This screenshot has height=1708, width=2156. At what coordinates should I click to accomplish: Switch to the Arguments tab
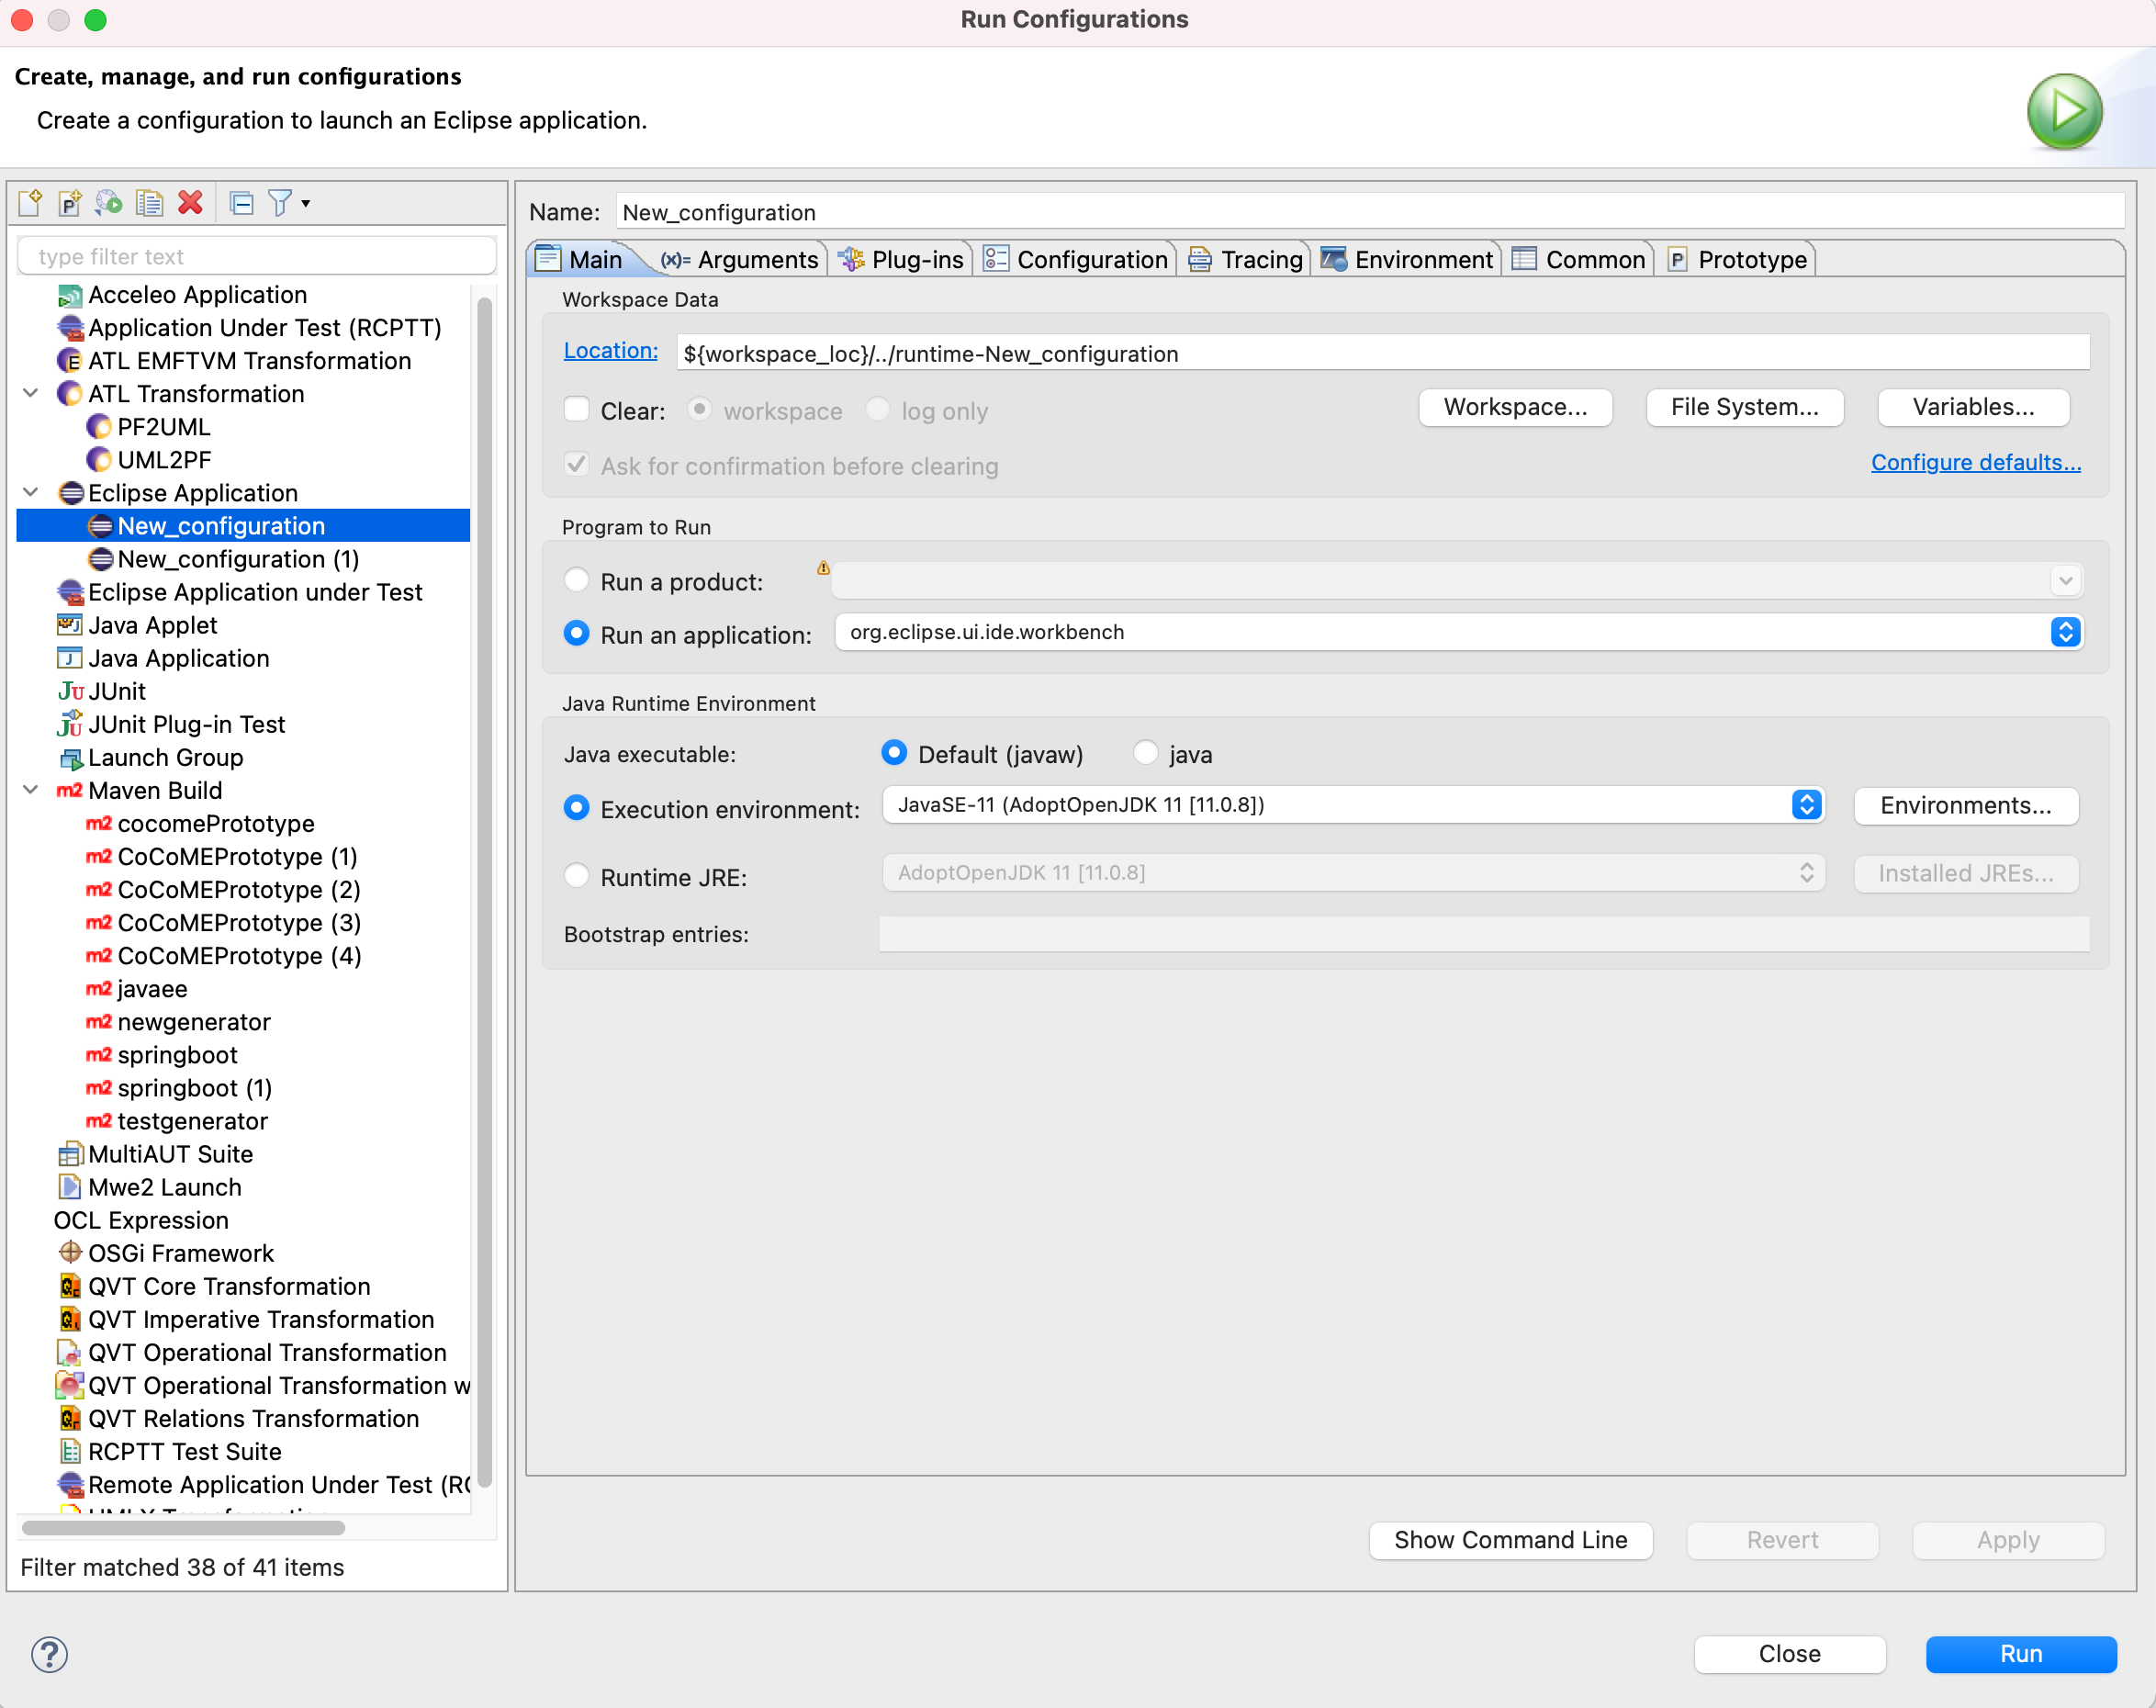[739, 260]
